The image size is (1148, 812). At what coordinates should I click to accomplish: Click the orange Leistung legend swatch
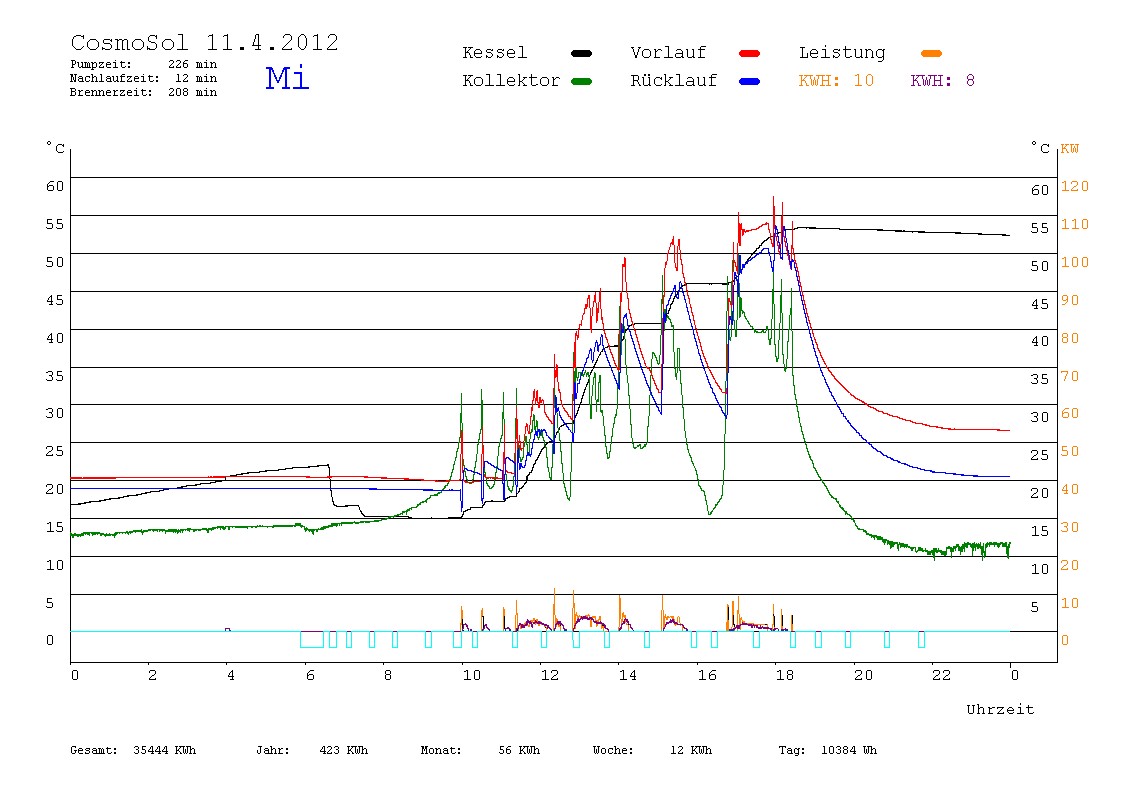click(931, 53)
